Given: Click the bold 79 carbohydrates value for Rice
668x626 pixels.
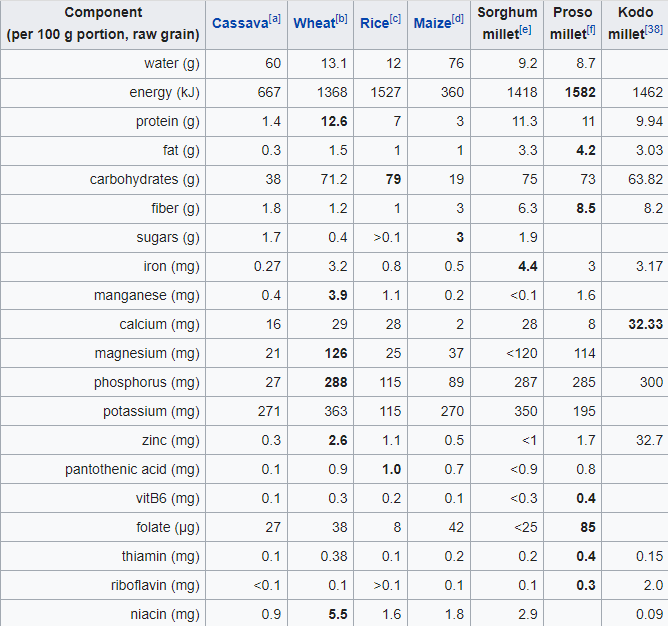Looking at the screenshot, I should (x=393, y=179).
